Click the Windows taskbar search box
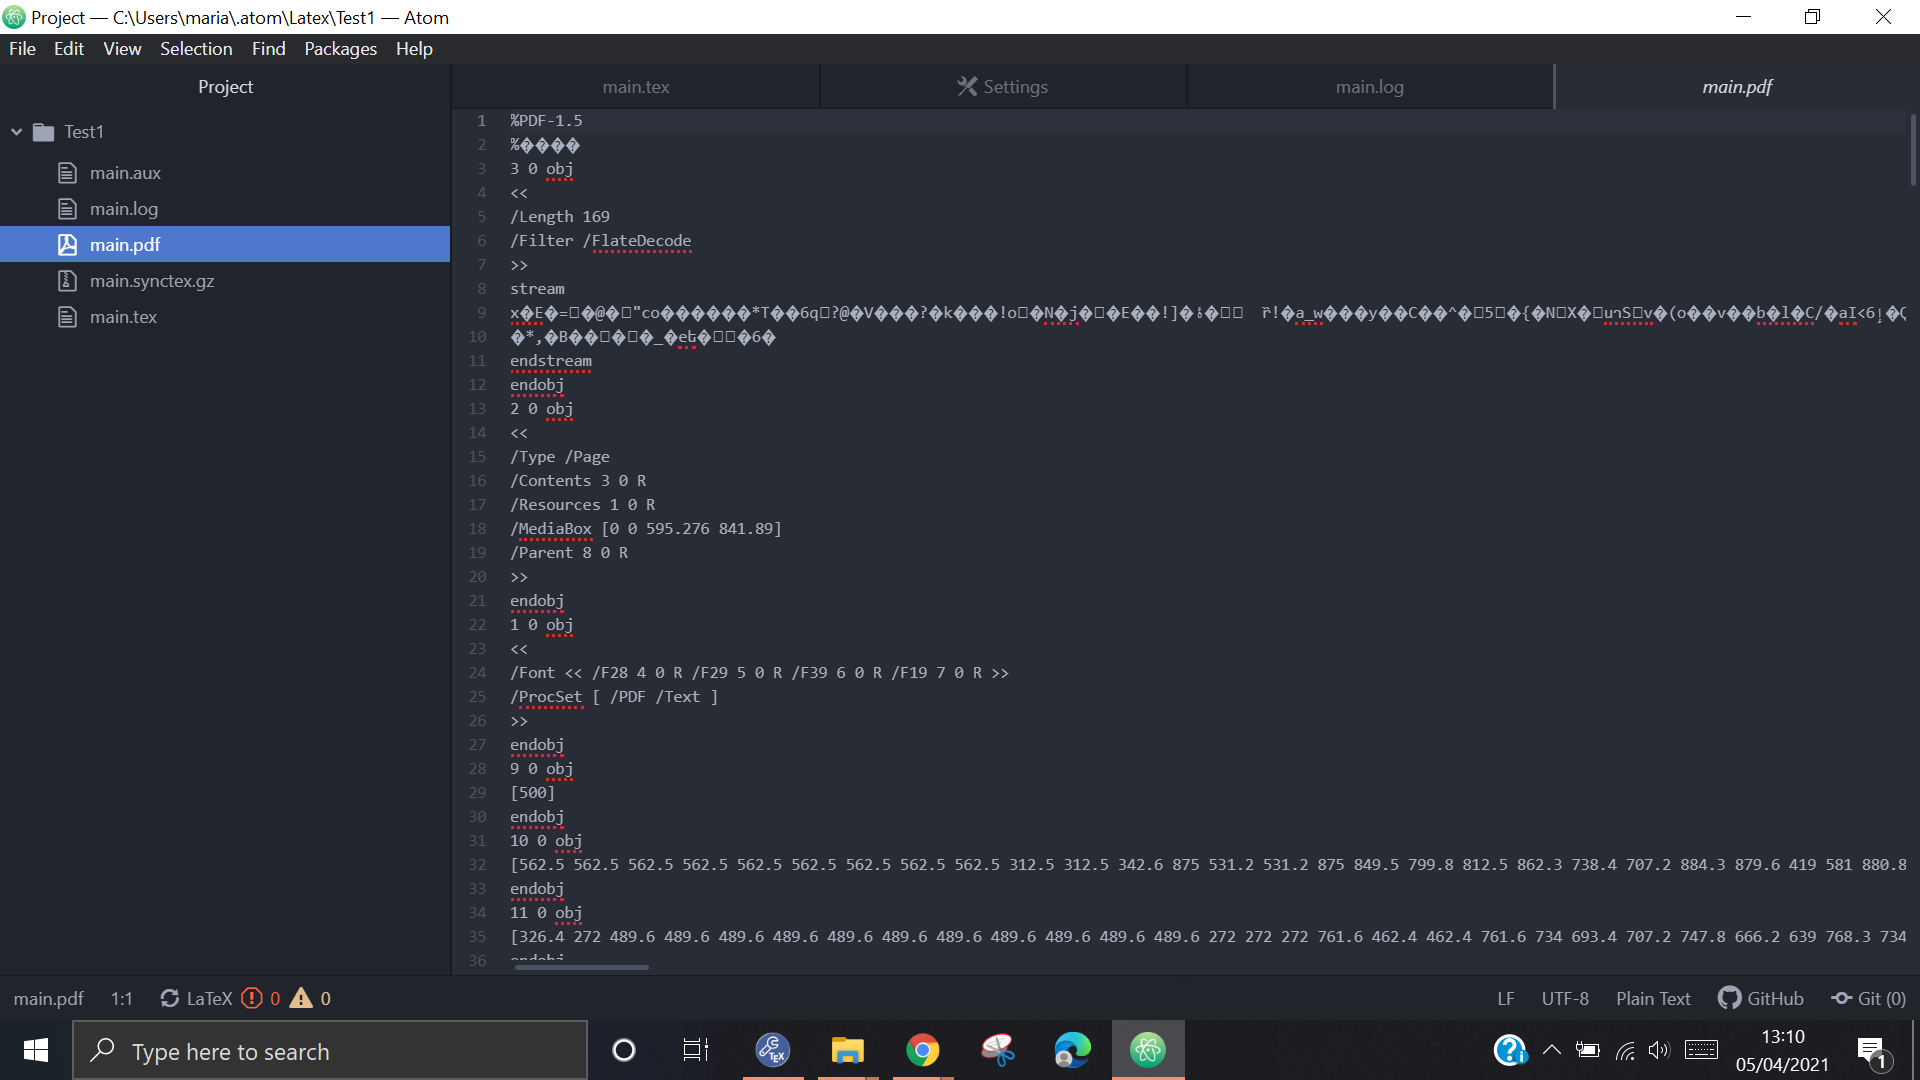The height and width of the screenshot is (1080, 1920). pyautogui.click(x=330, y=1051)
